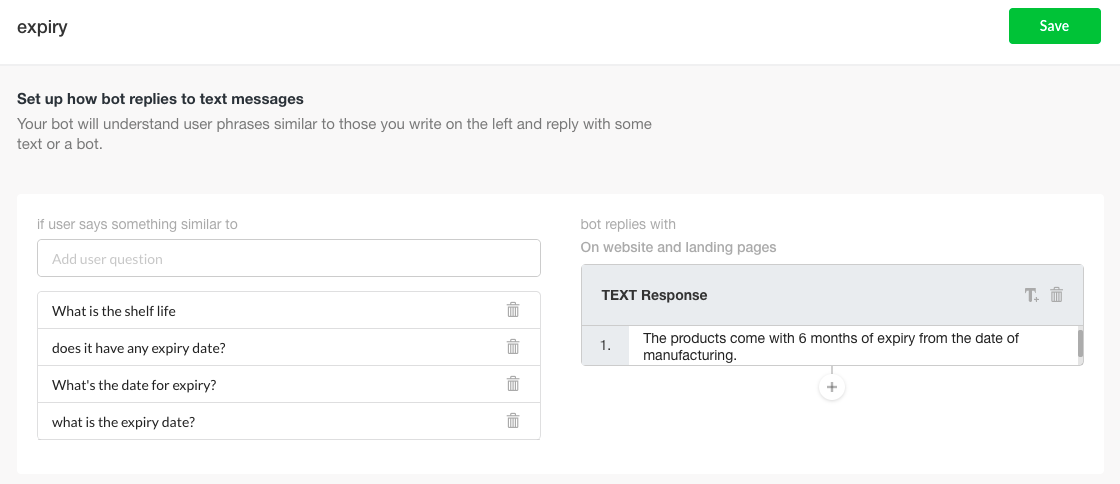Add a text variation with T+ icon
Screen dimensions: 1120x484
[x=1031, y=295]
